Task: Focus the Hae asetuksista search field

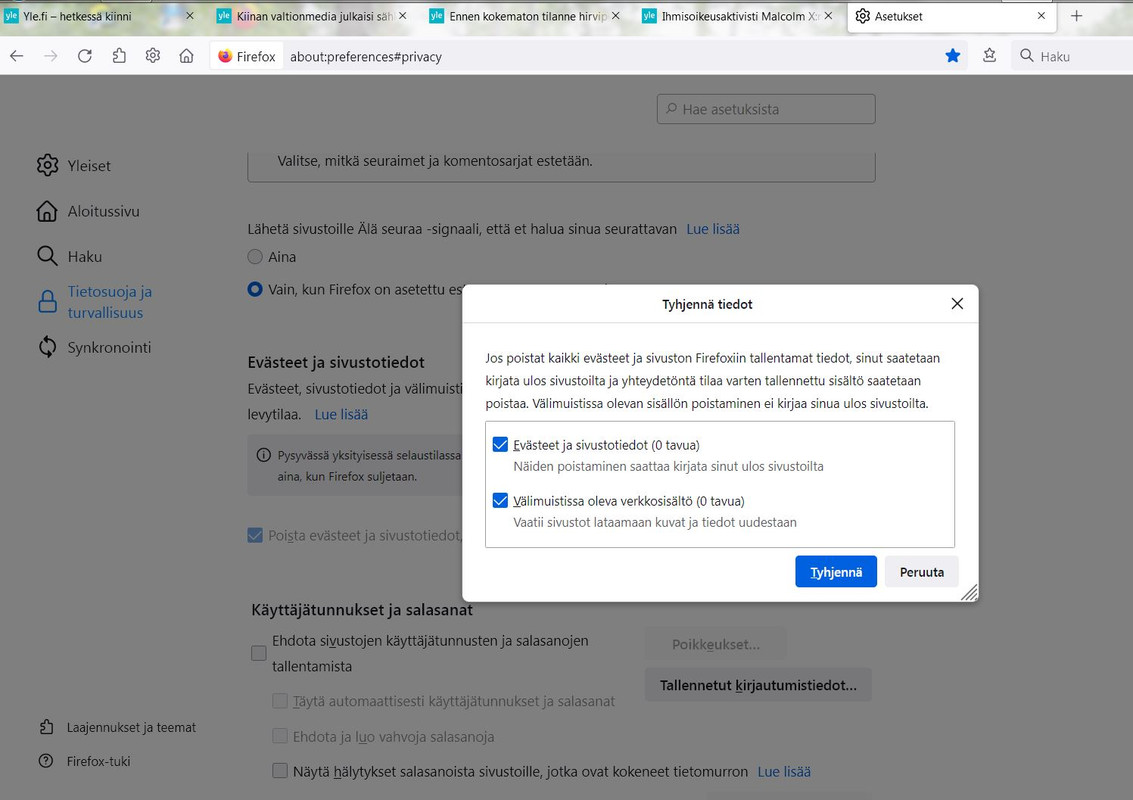Action: click(x=766, y=109)
